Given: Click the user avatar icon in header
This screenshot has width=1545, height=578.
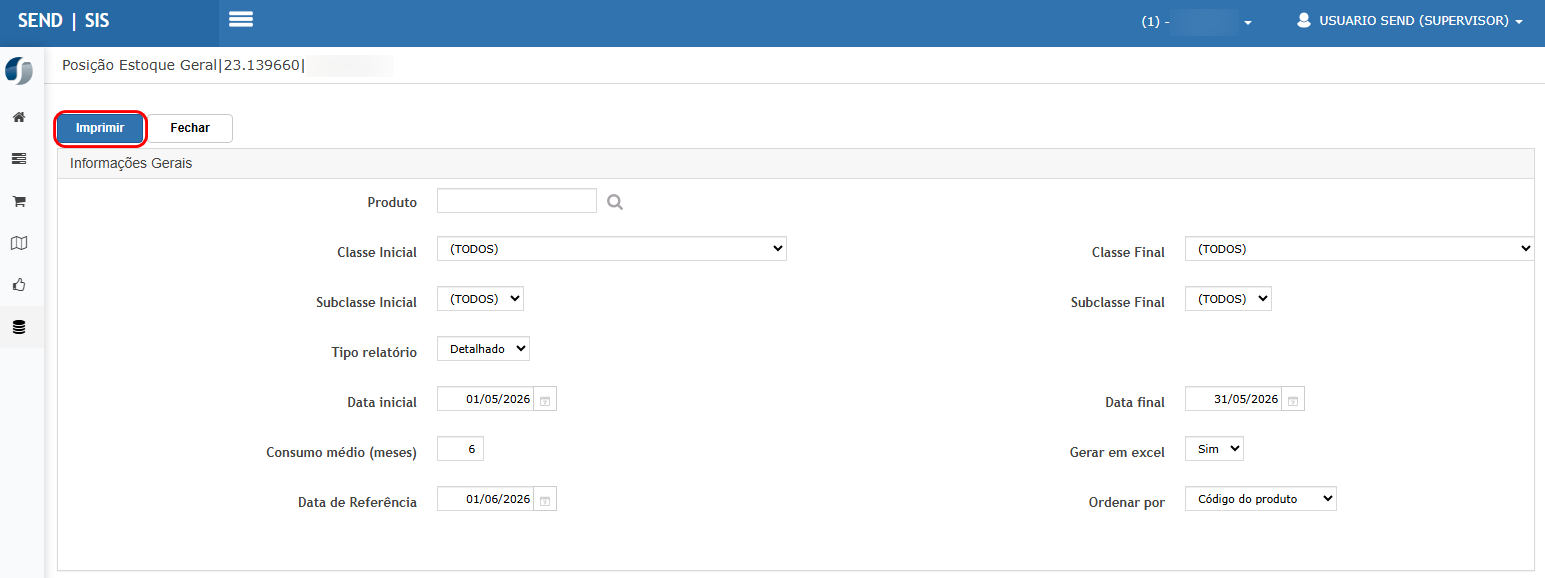Looking at the screenshot, I should click(1303, 20).
